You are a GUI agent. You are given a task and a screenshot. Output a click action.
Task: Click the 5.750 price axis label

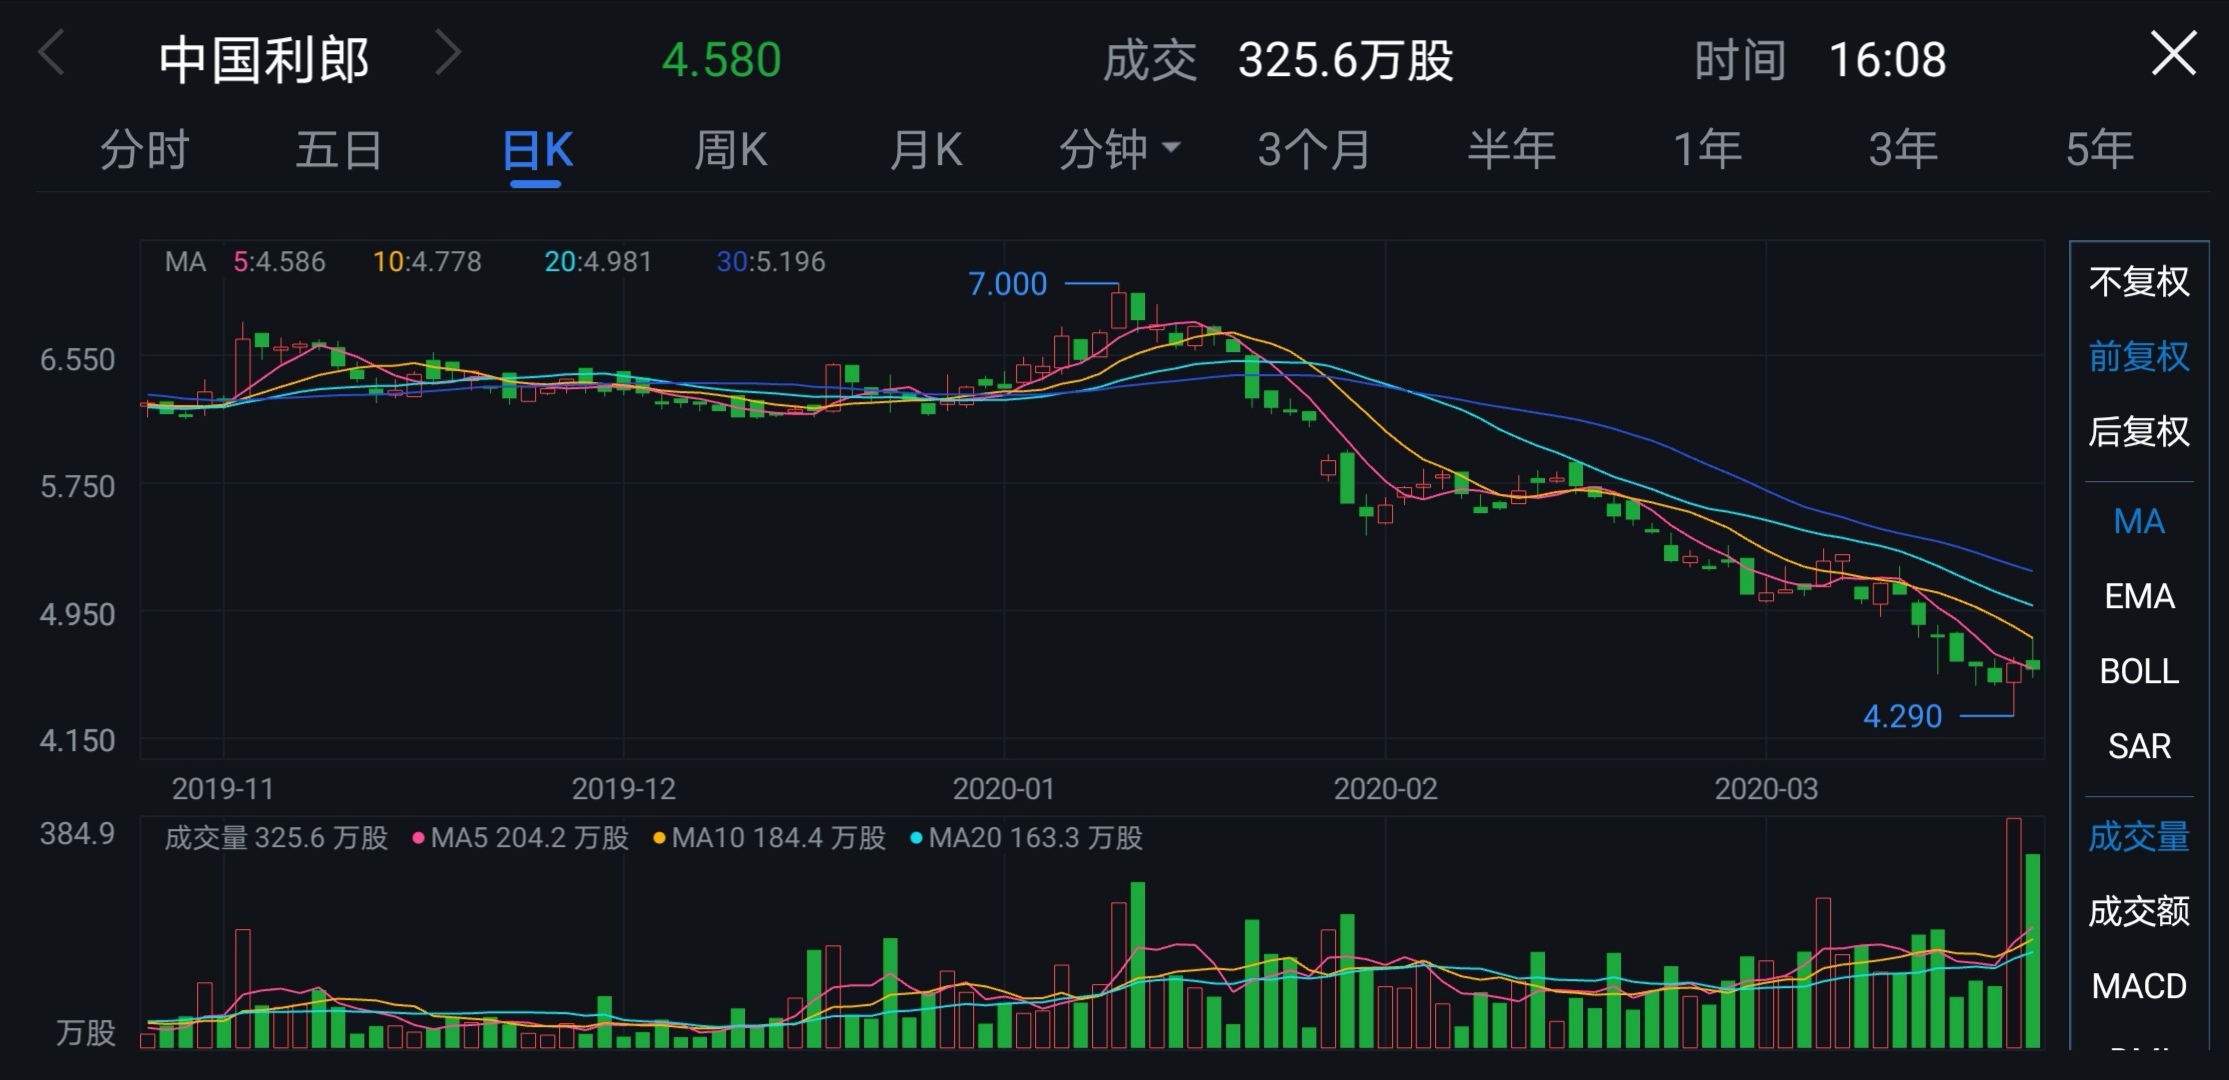pos(77,487)
